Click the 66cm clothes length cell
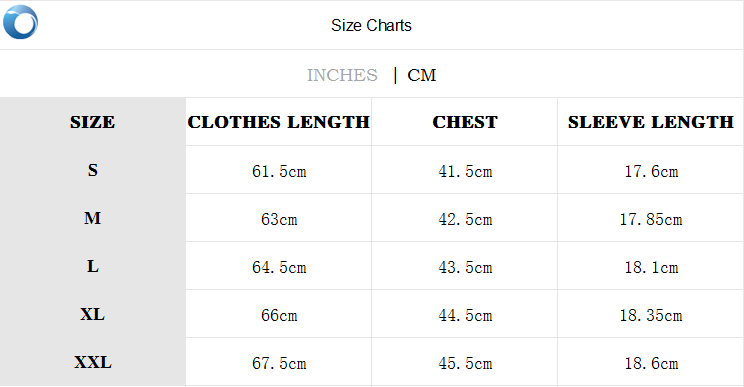Image resolution: width=744 pixels, height=387 pixels. point(279,315)
